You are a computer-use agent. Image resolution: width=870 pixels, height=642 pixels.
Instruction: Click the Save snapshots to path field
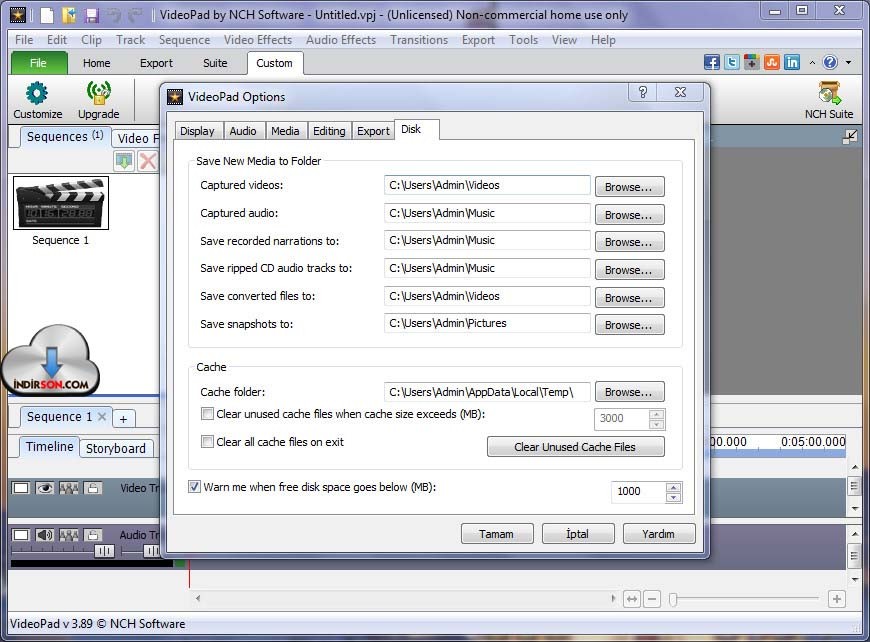click(x=487, y=323)
